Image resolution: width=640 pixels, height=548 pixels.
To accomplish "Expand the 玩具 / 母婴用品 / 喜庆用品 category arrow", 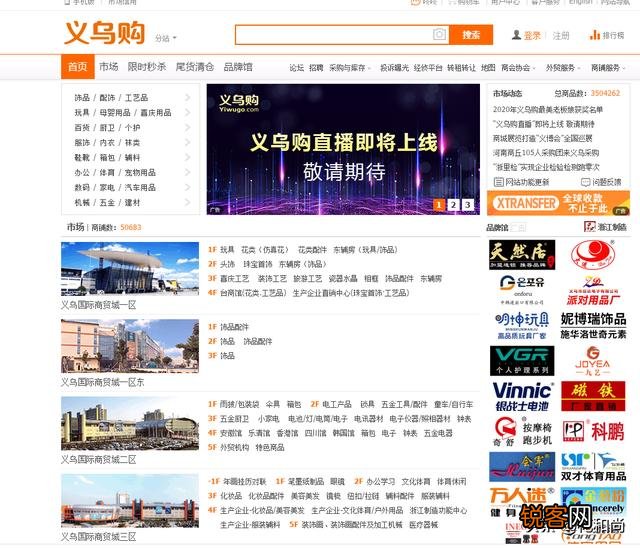I will coord(188,113).
